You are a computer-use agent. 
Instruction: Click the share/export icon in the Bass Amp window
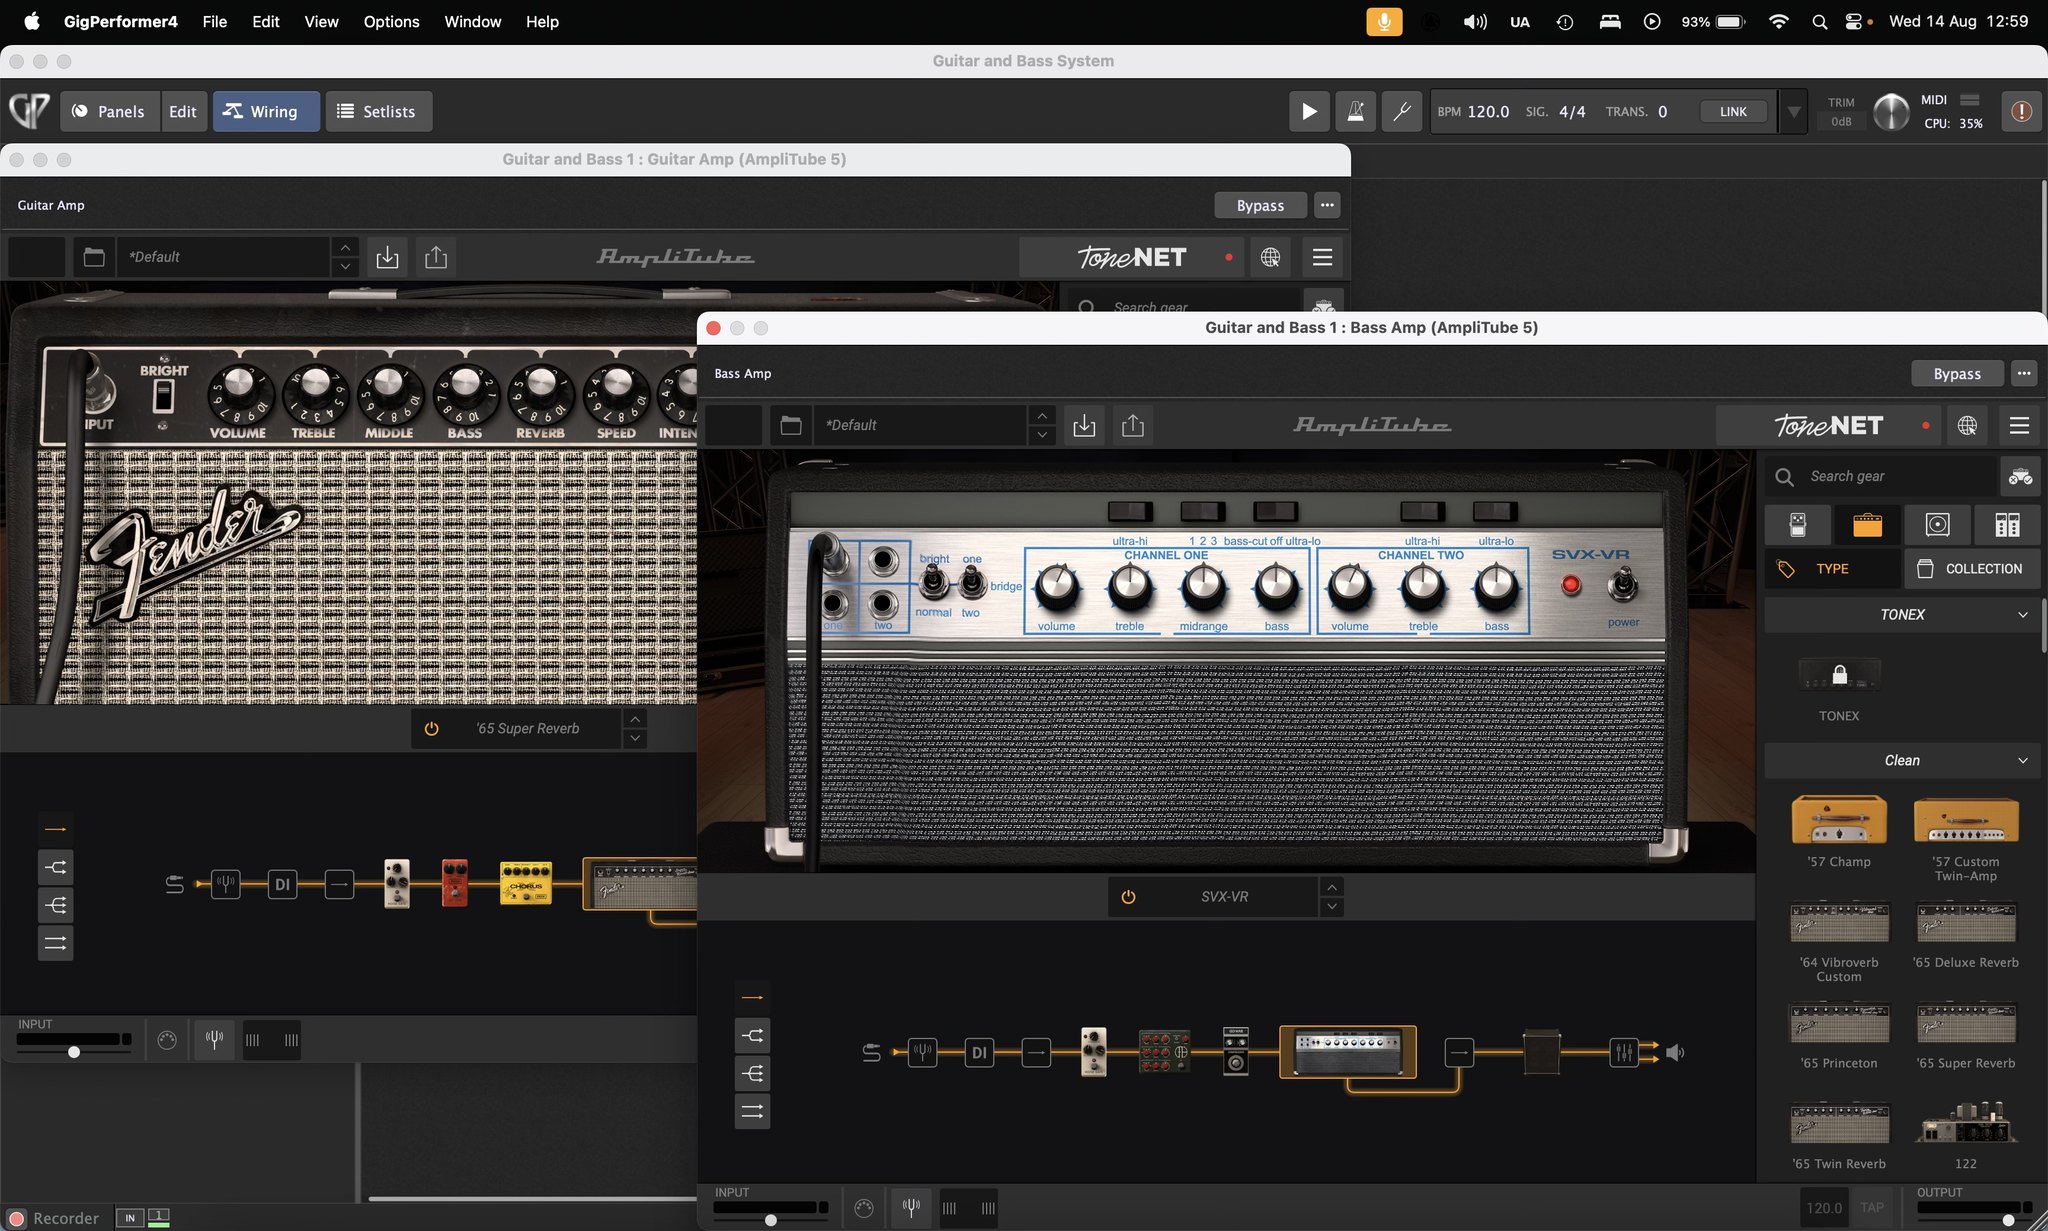click(x=1132, y=425)
